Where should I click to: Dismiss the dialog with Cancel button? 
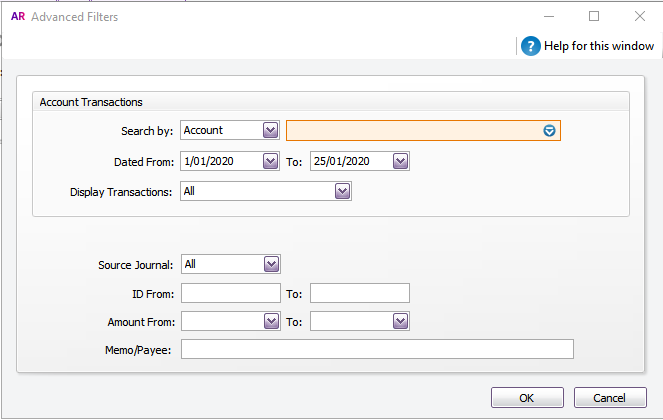click(x=610, y=398)
